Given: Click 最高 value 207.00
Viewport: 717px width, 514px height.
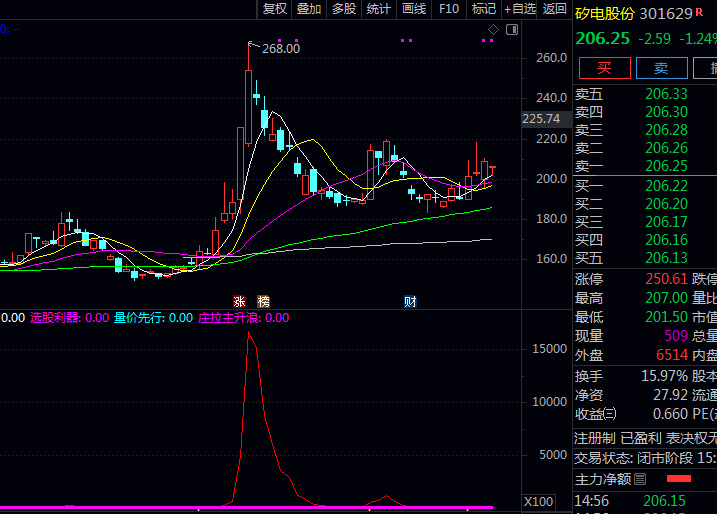Looking at the screenshot, I should pos(666,298).
